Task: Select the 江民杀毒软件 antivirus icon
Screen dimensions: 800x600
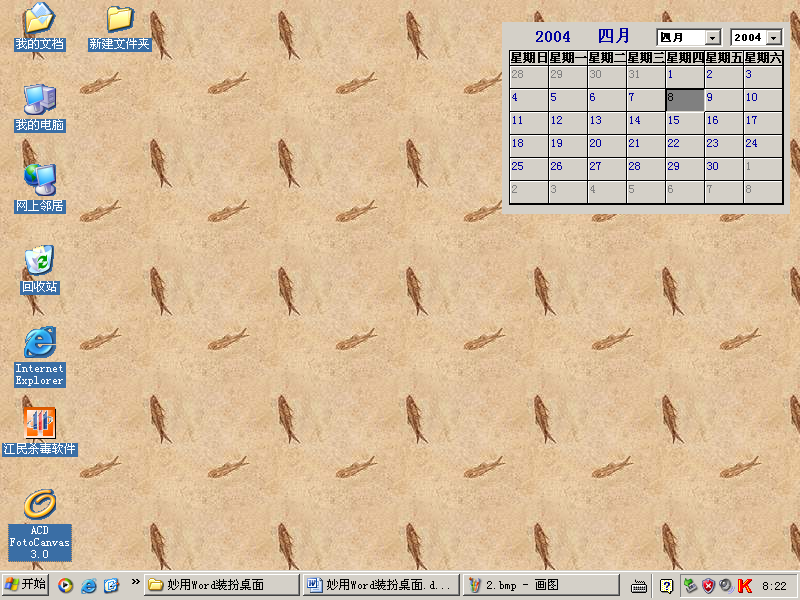Action: (39, 431)
